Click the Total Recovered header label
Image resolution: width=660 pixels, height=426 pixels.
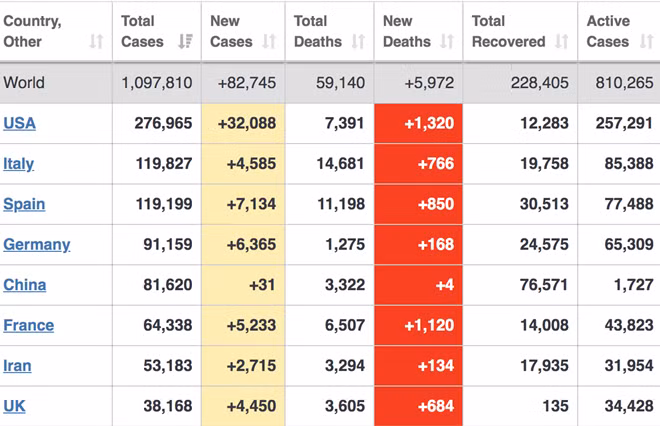point(508,31)
